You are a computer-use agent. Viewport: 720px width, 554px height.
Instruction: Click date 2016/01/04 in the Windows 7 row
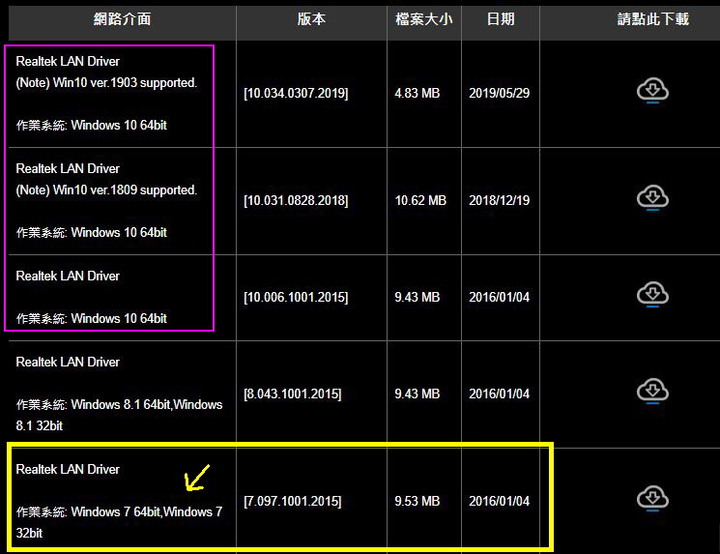499,501
